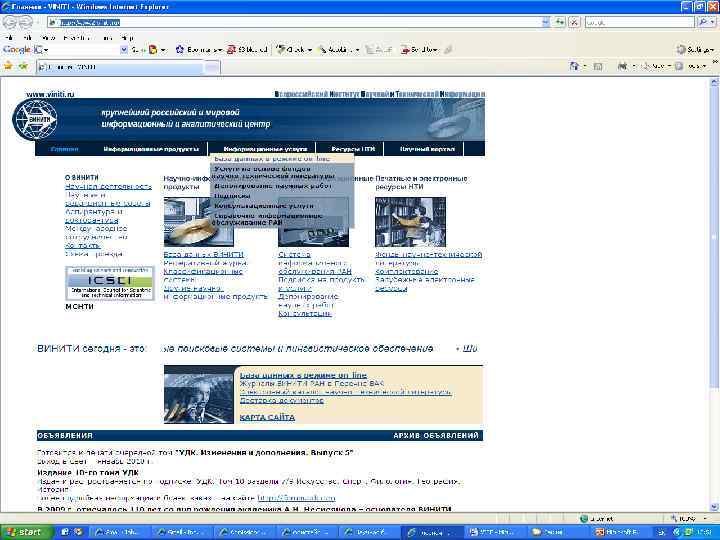Viewport: 720px width, 540px height.
Task: Open the View menu
Action: click(47, 38)
